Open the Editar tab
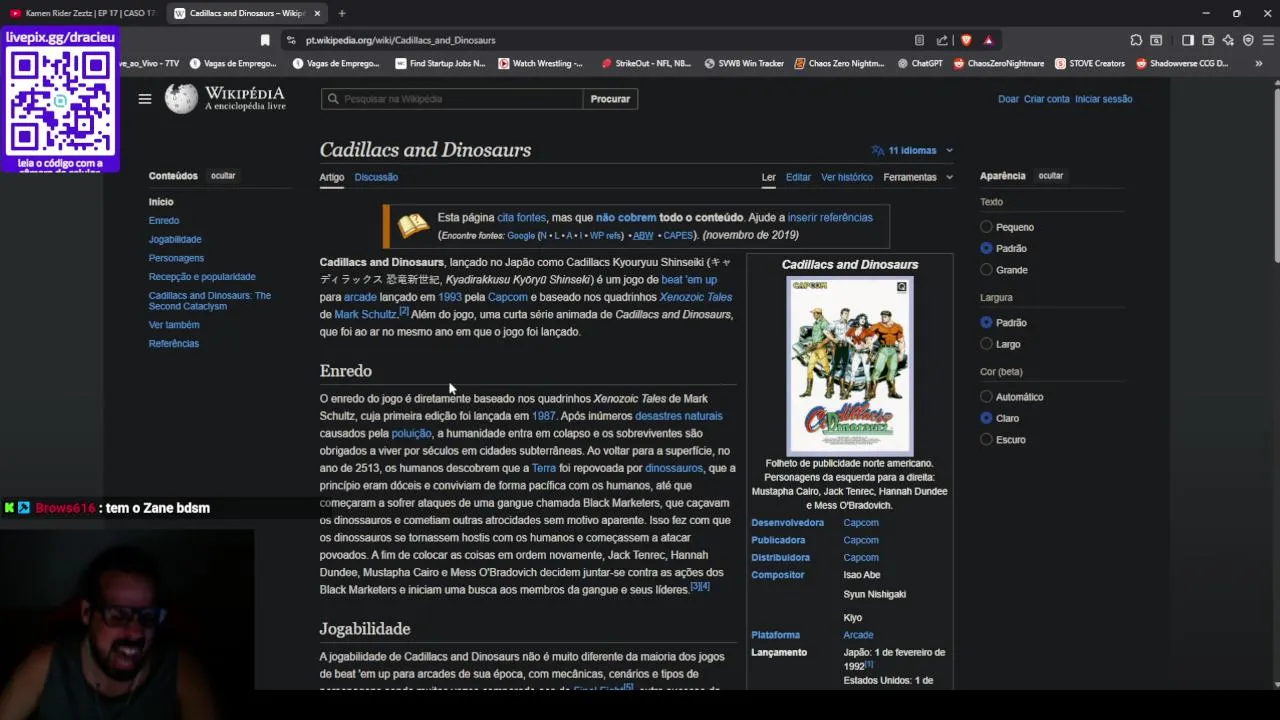Image resolution: width=1280 pixels, height=720 pixels. click(798, 177)
